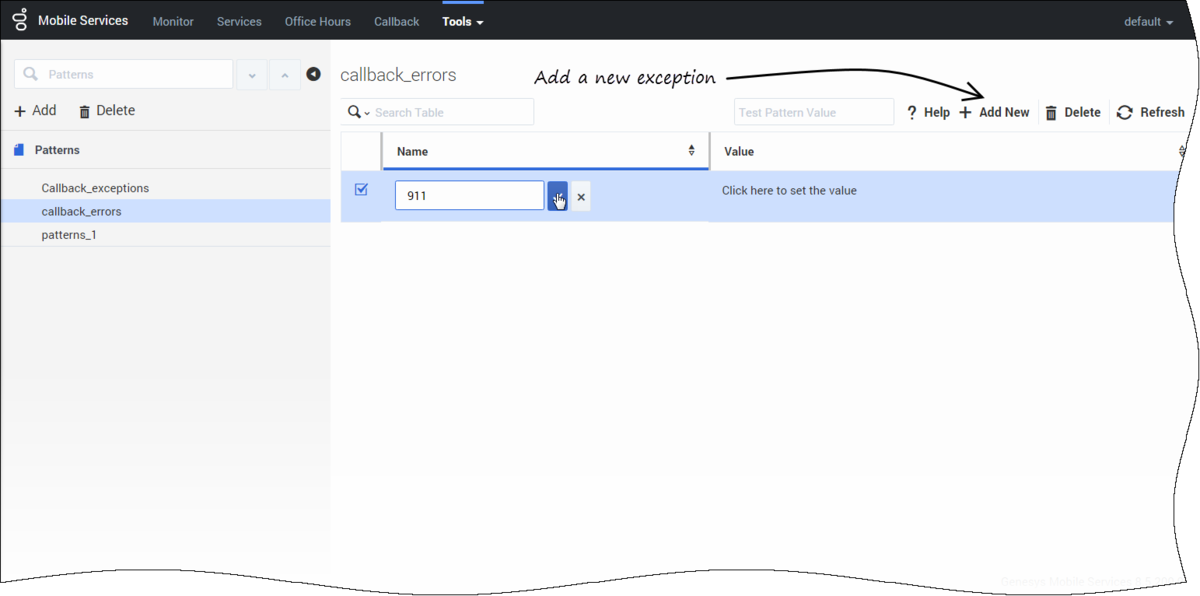Viewport: 1200px width, 596px height.
Task: Uncheck the 911 row checkbox
Action: (361, 190)
